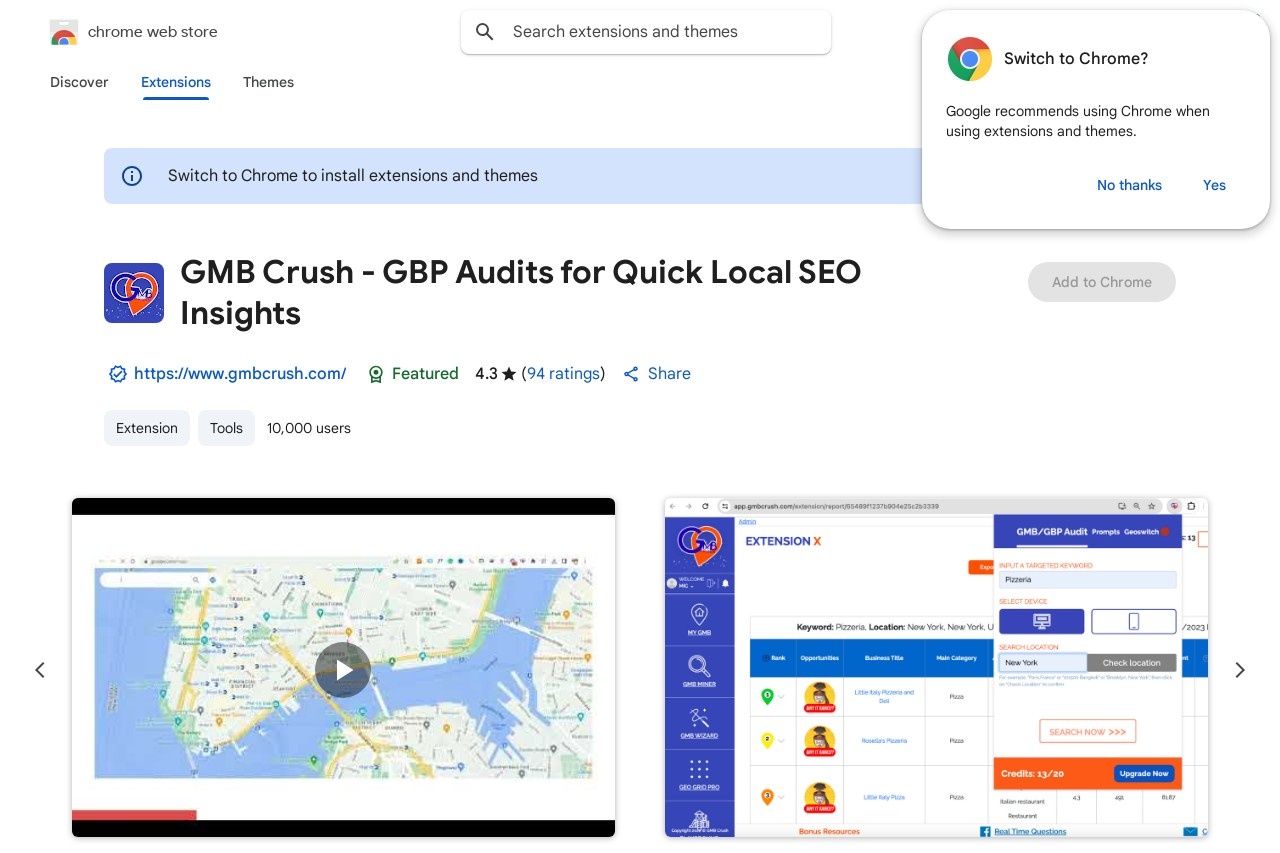Open the gmbcrush.com website link
Image resolution: width=1280 pixels, height=853 pixels.
pos(240,374)
